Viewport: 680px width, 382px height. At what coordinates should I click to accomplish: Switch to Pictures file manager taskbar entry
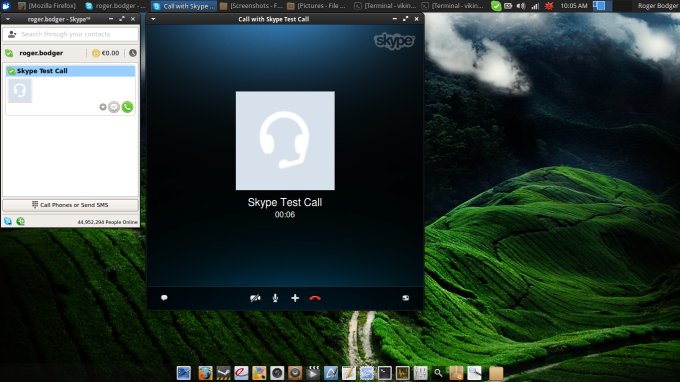coord(317,6)
